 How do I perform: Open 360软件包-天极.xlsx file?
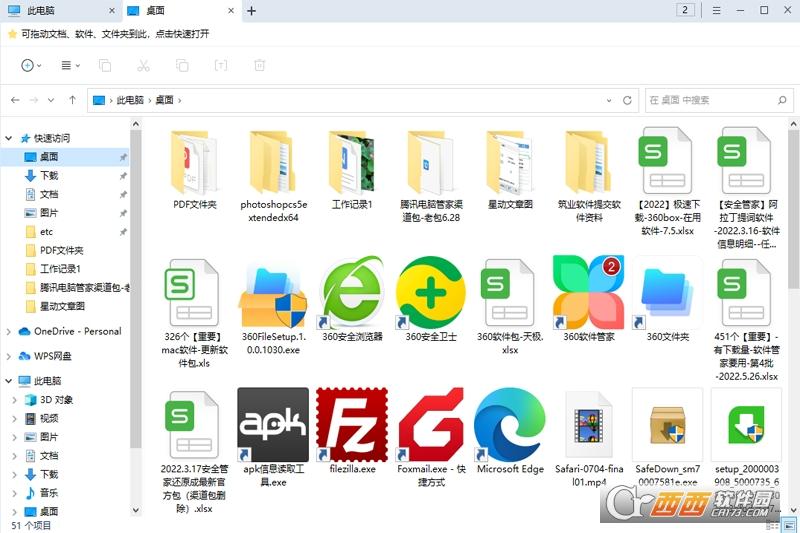tap(510, 293)
